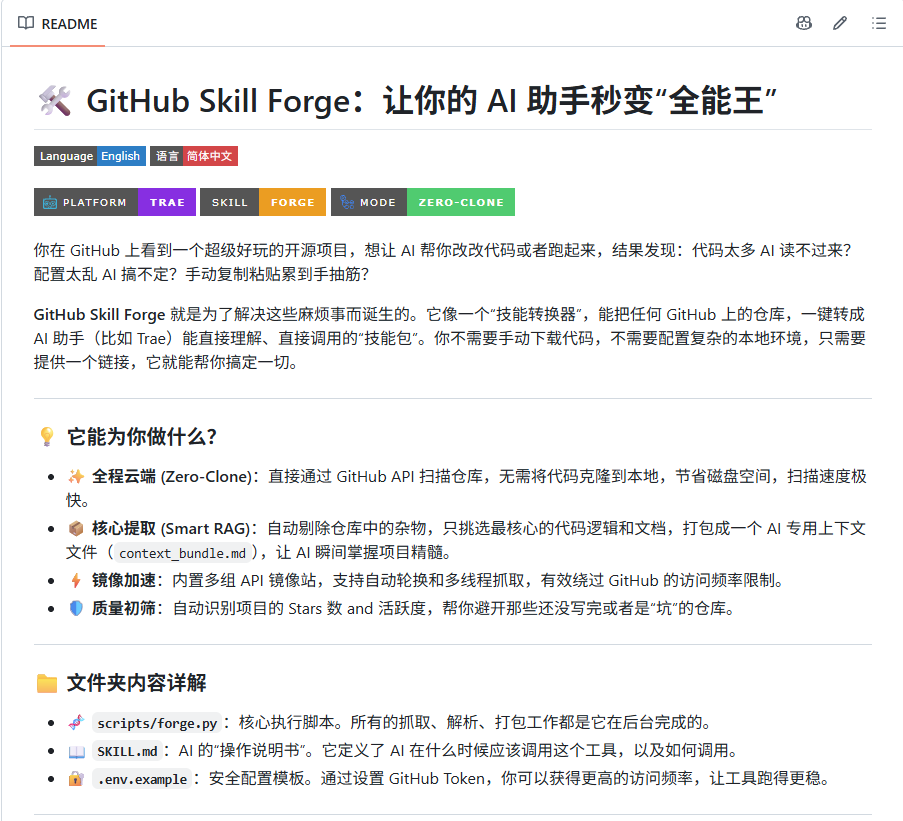The width and height of the screenshot is (903, 821).
Task: Click bold GitHub Skill Forge in second paragraph
Action: 100,314
